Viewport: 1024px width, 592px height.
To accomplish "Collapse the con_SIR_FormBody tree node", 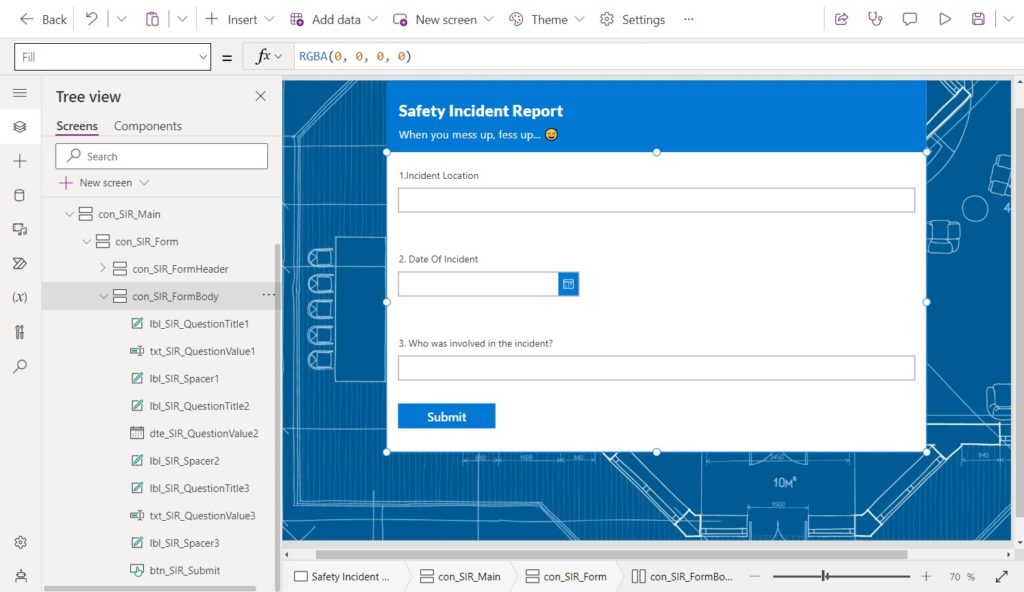I will [x=103, y=295].
